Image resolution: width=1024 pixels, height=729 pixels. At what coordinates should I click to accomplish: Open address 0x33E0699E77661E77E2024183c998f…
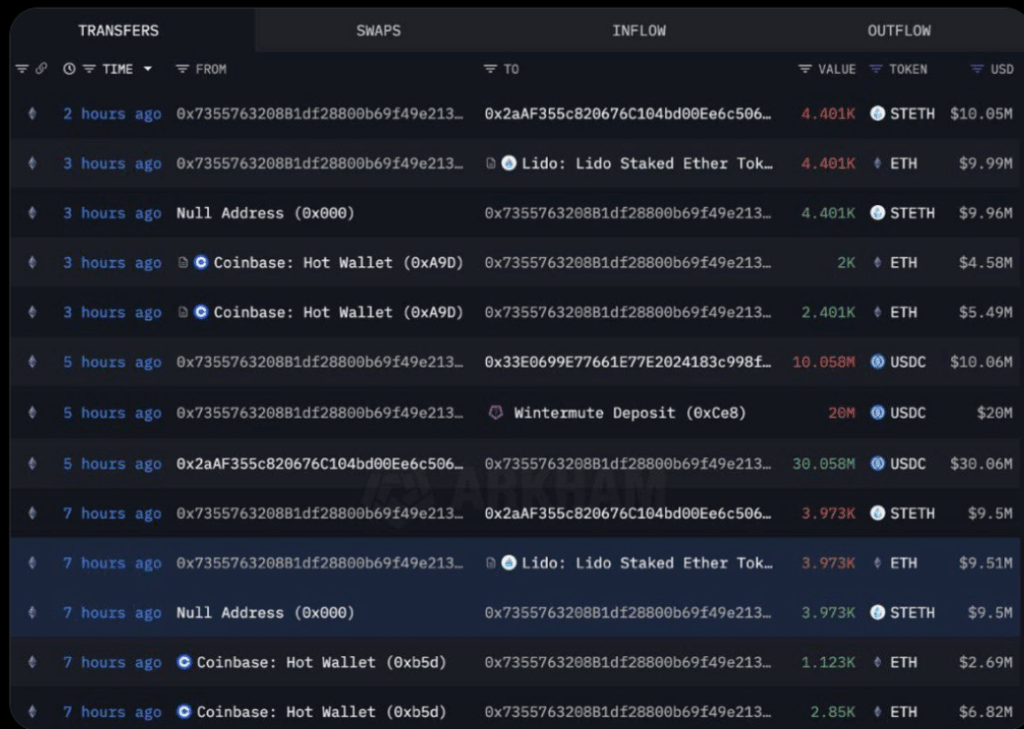coord(628,362)
